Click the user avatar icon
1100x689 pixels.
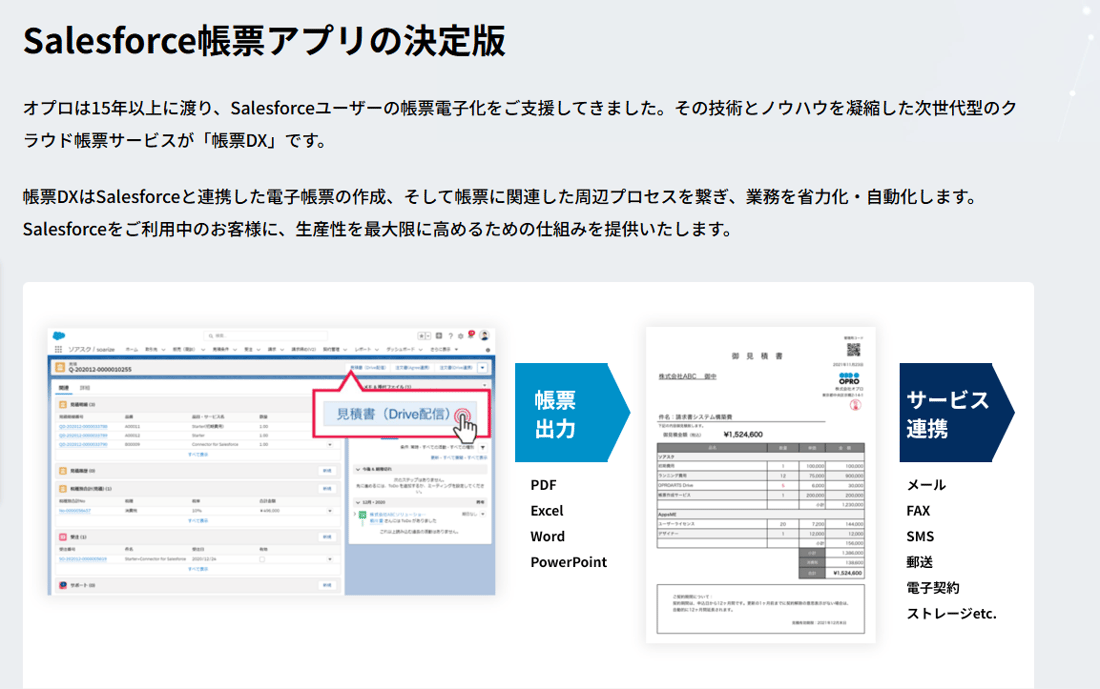(484, 335)
